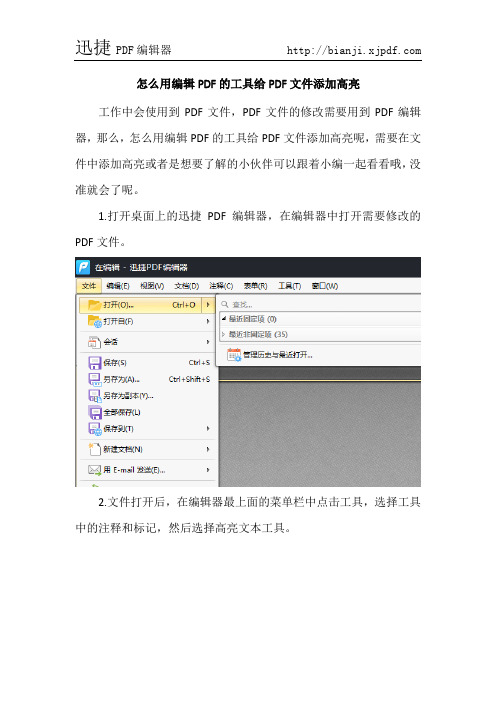
Task: Click the calendar icon beside 管理历史与最近打开
Action: pos(234,355)
